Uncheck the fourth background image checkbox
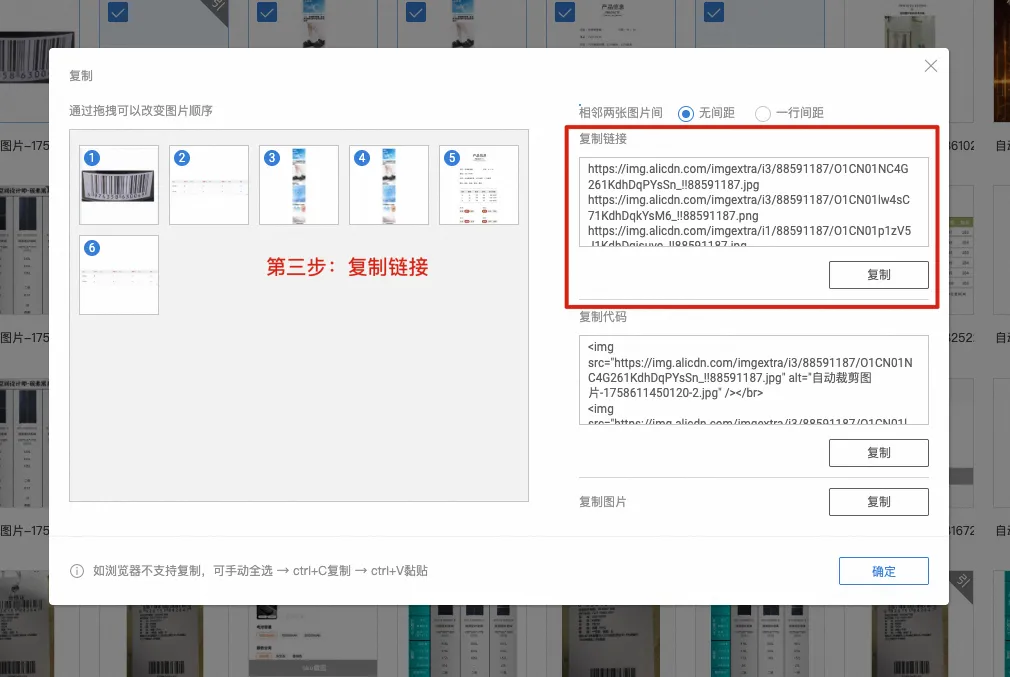Image resolution: width=1010 pixels, height=677 pixels. [x=565, y=12]
